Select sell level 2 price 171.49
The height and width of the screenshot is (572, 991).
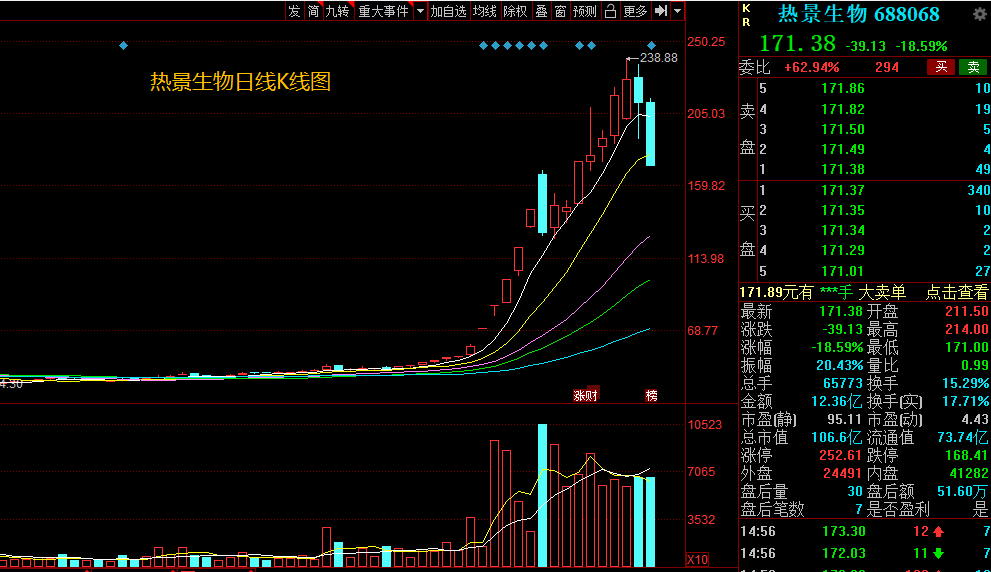842,150
